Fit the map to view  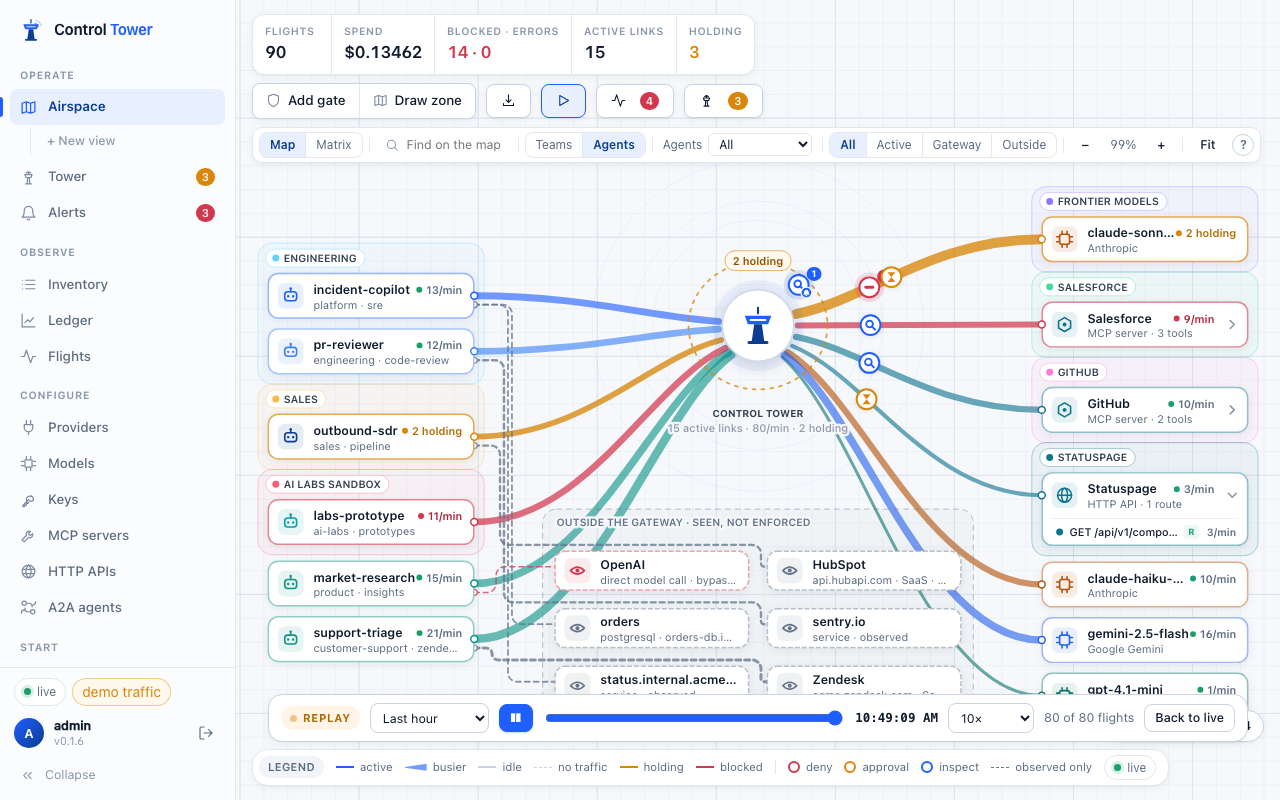coord(1208,145)
